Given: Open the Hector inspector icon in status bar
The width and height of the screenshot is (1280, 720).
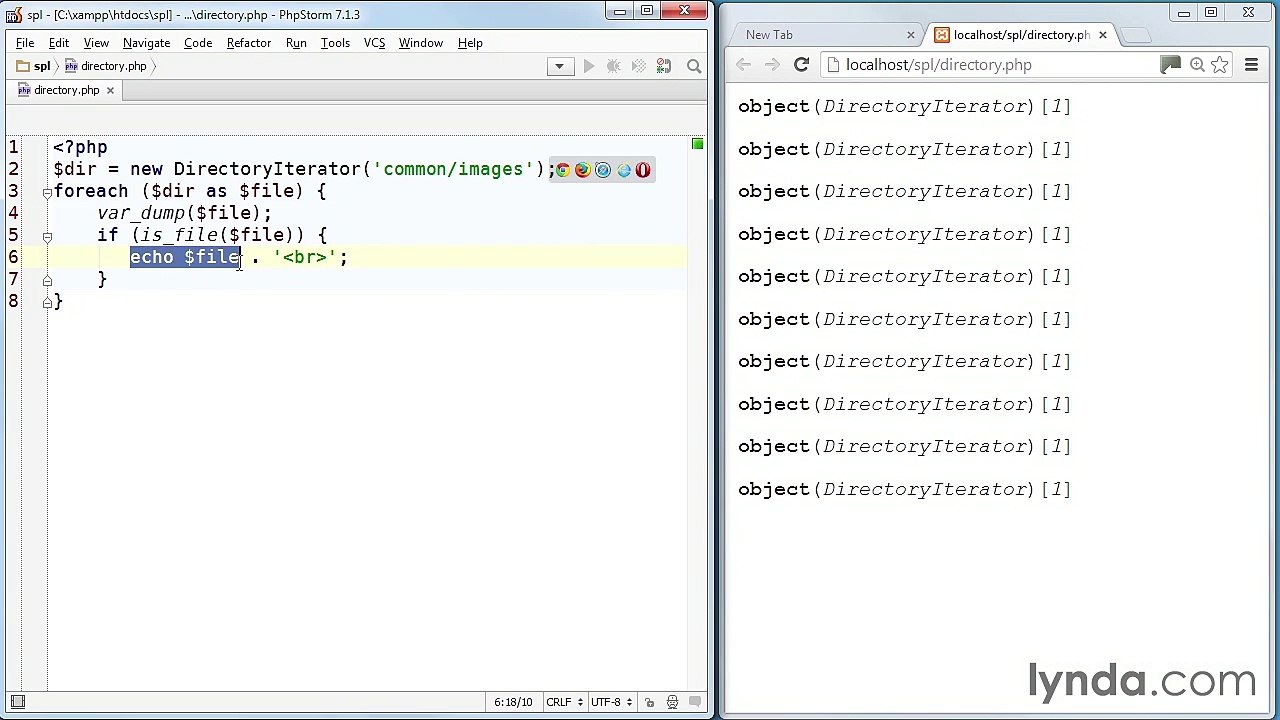Looking at the screenshot, I should click(x=672, y=702).
